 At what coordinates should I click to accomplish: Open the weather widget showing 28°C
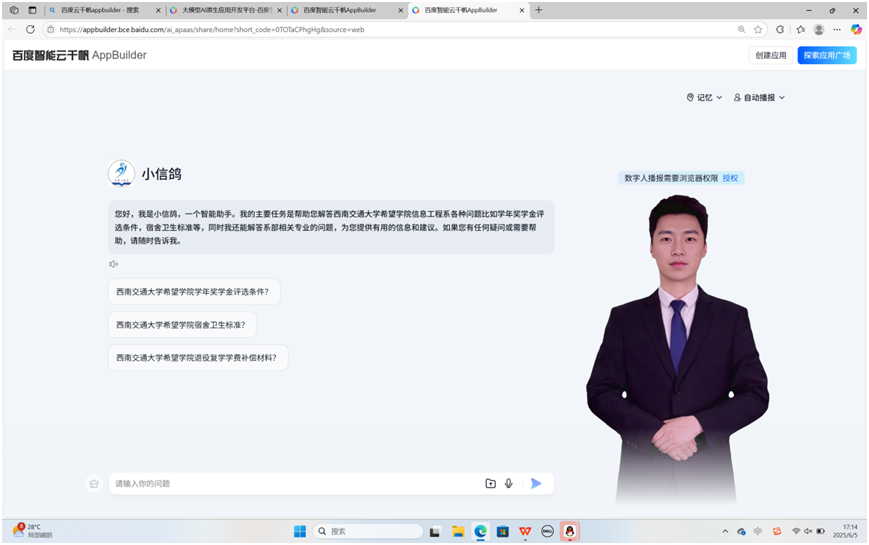[x=33, y=531]
